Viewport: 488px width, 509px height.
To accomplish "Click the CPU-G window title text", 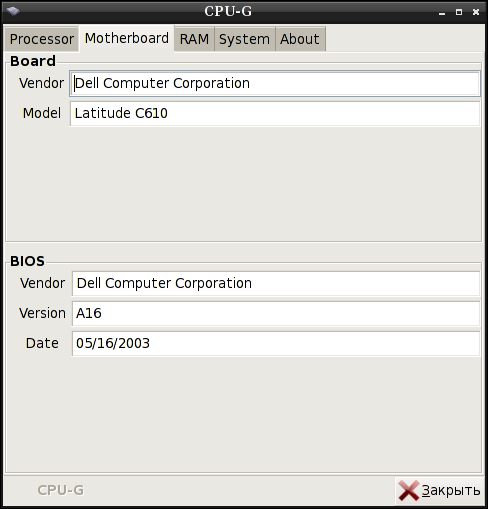I will (228, 11).
